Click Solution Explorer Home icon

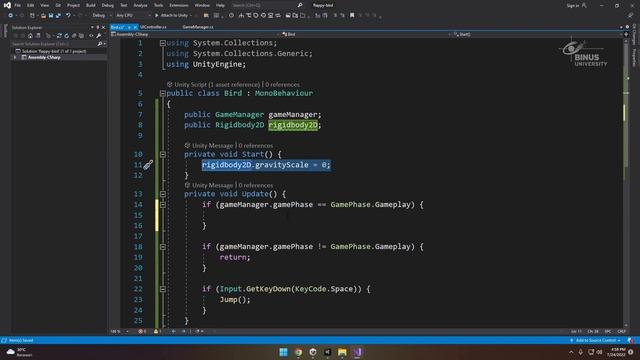pyautogui.click(x=30, y=36)
